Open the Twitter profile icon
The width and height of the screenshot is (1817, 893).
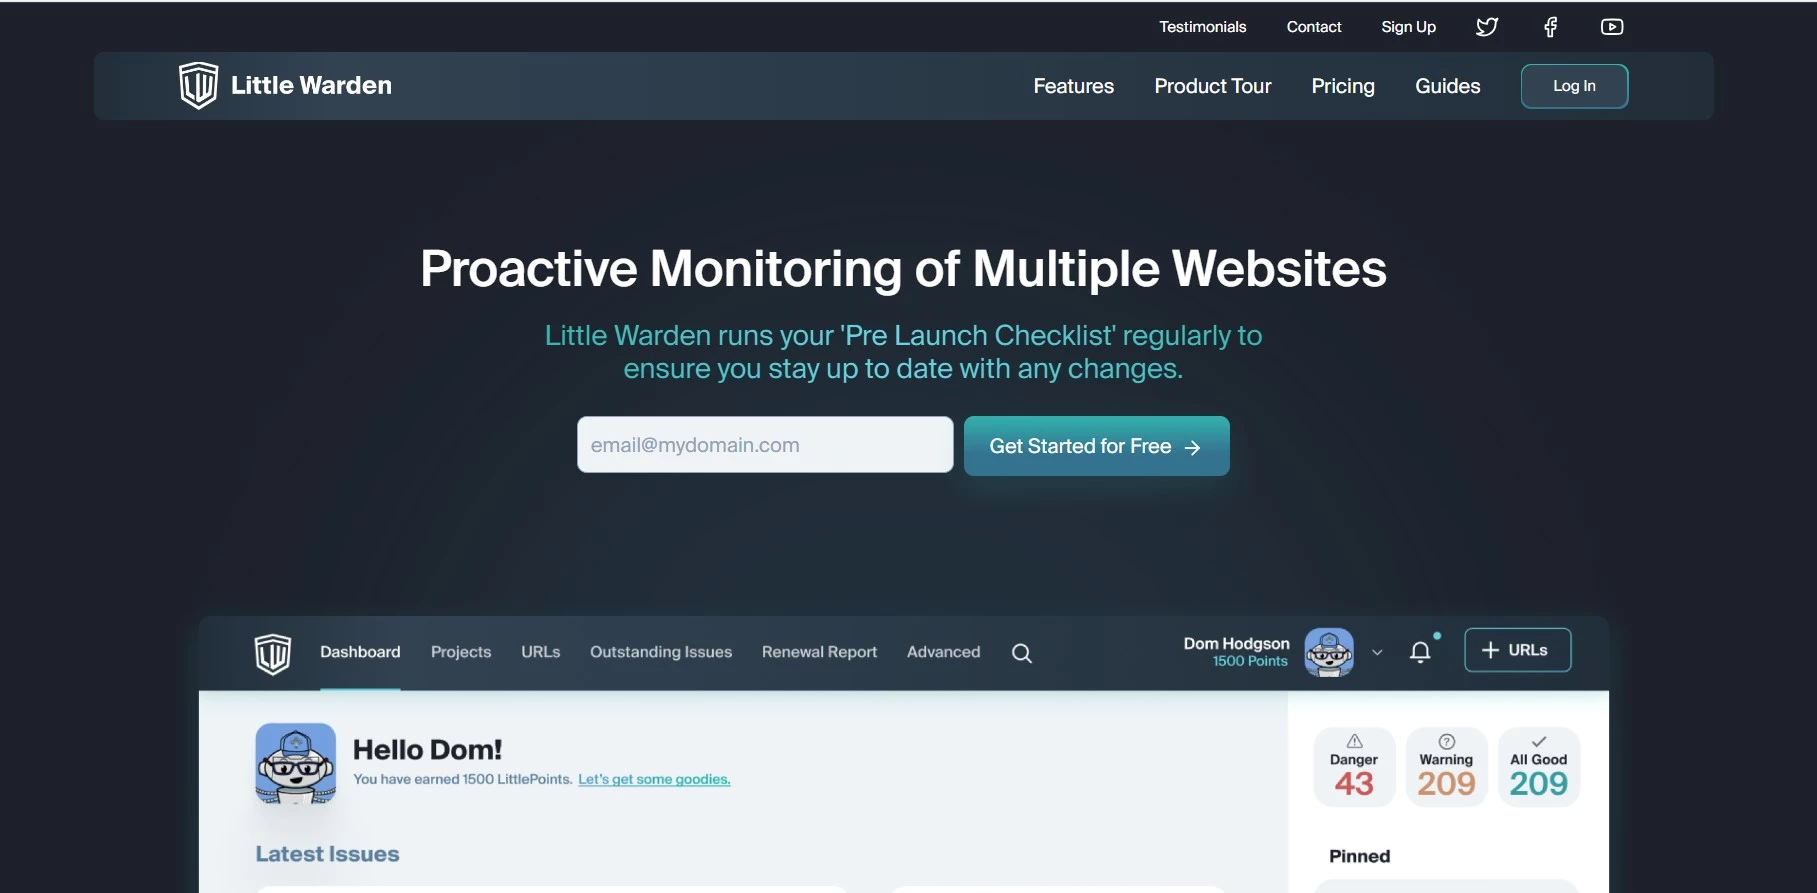[1487, 27]
